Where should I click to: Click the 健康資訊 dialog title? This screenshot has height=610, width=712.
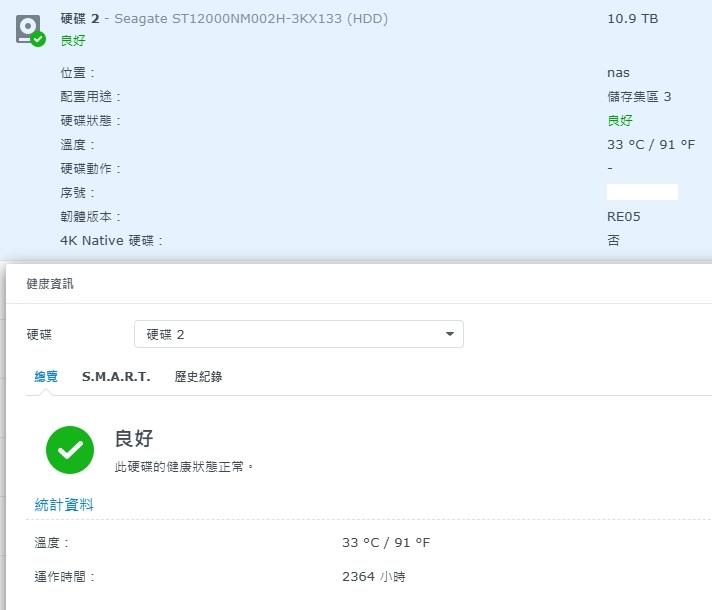(50, 284)
